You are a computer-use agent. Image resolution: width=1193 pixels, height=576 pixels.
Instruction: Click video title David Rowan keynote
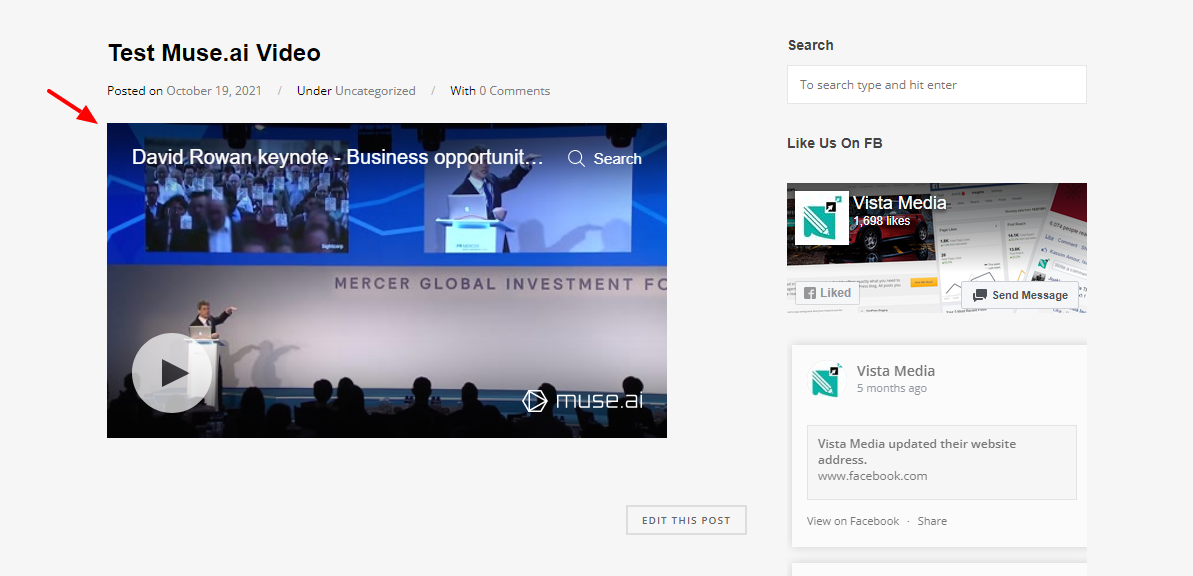[338, 158]
